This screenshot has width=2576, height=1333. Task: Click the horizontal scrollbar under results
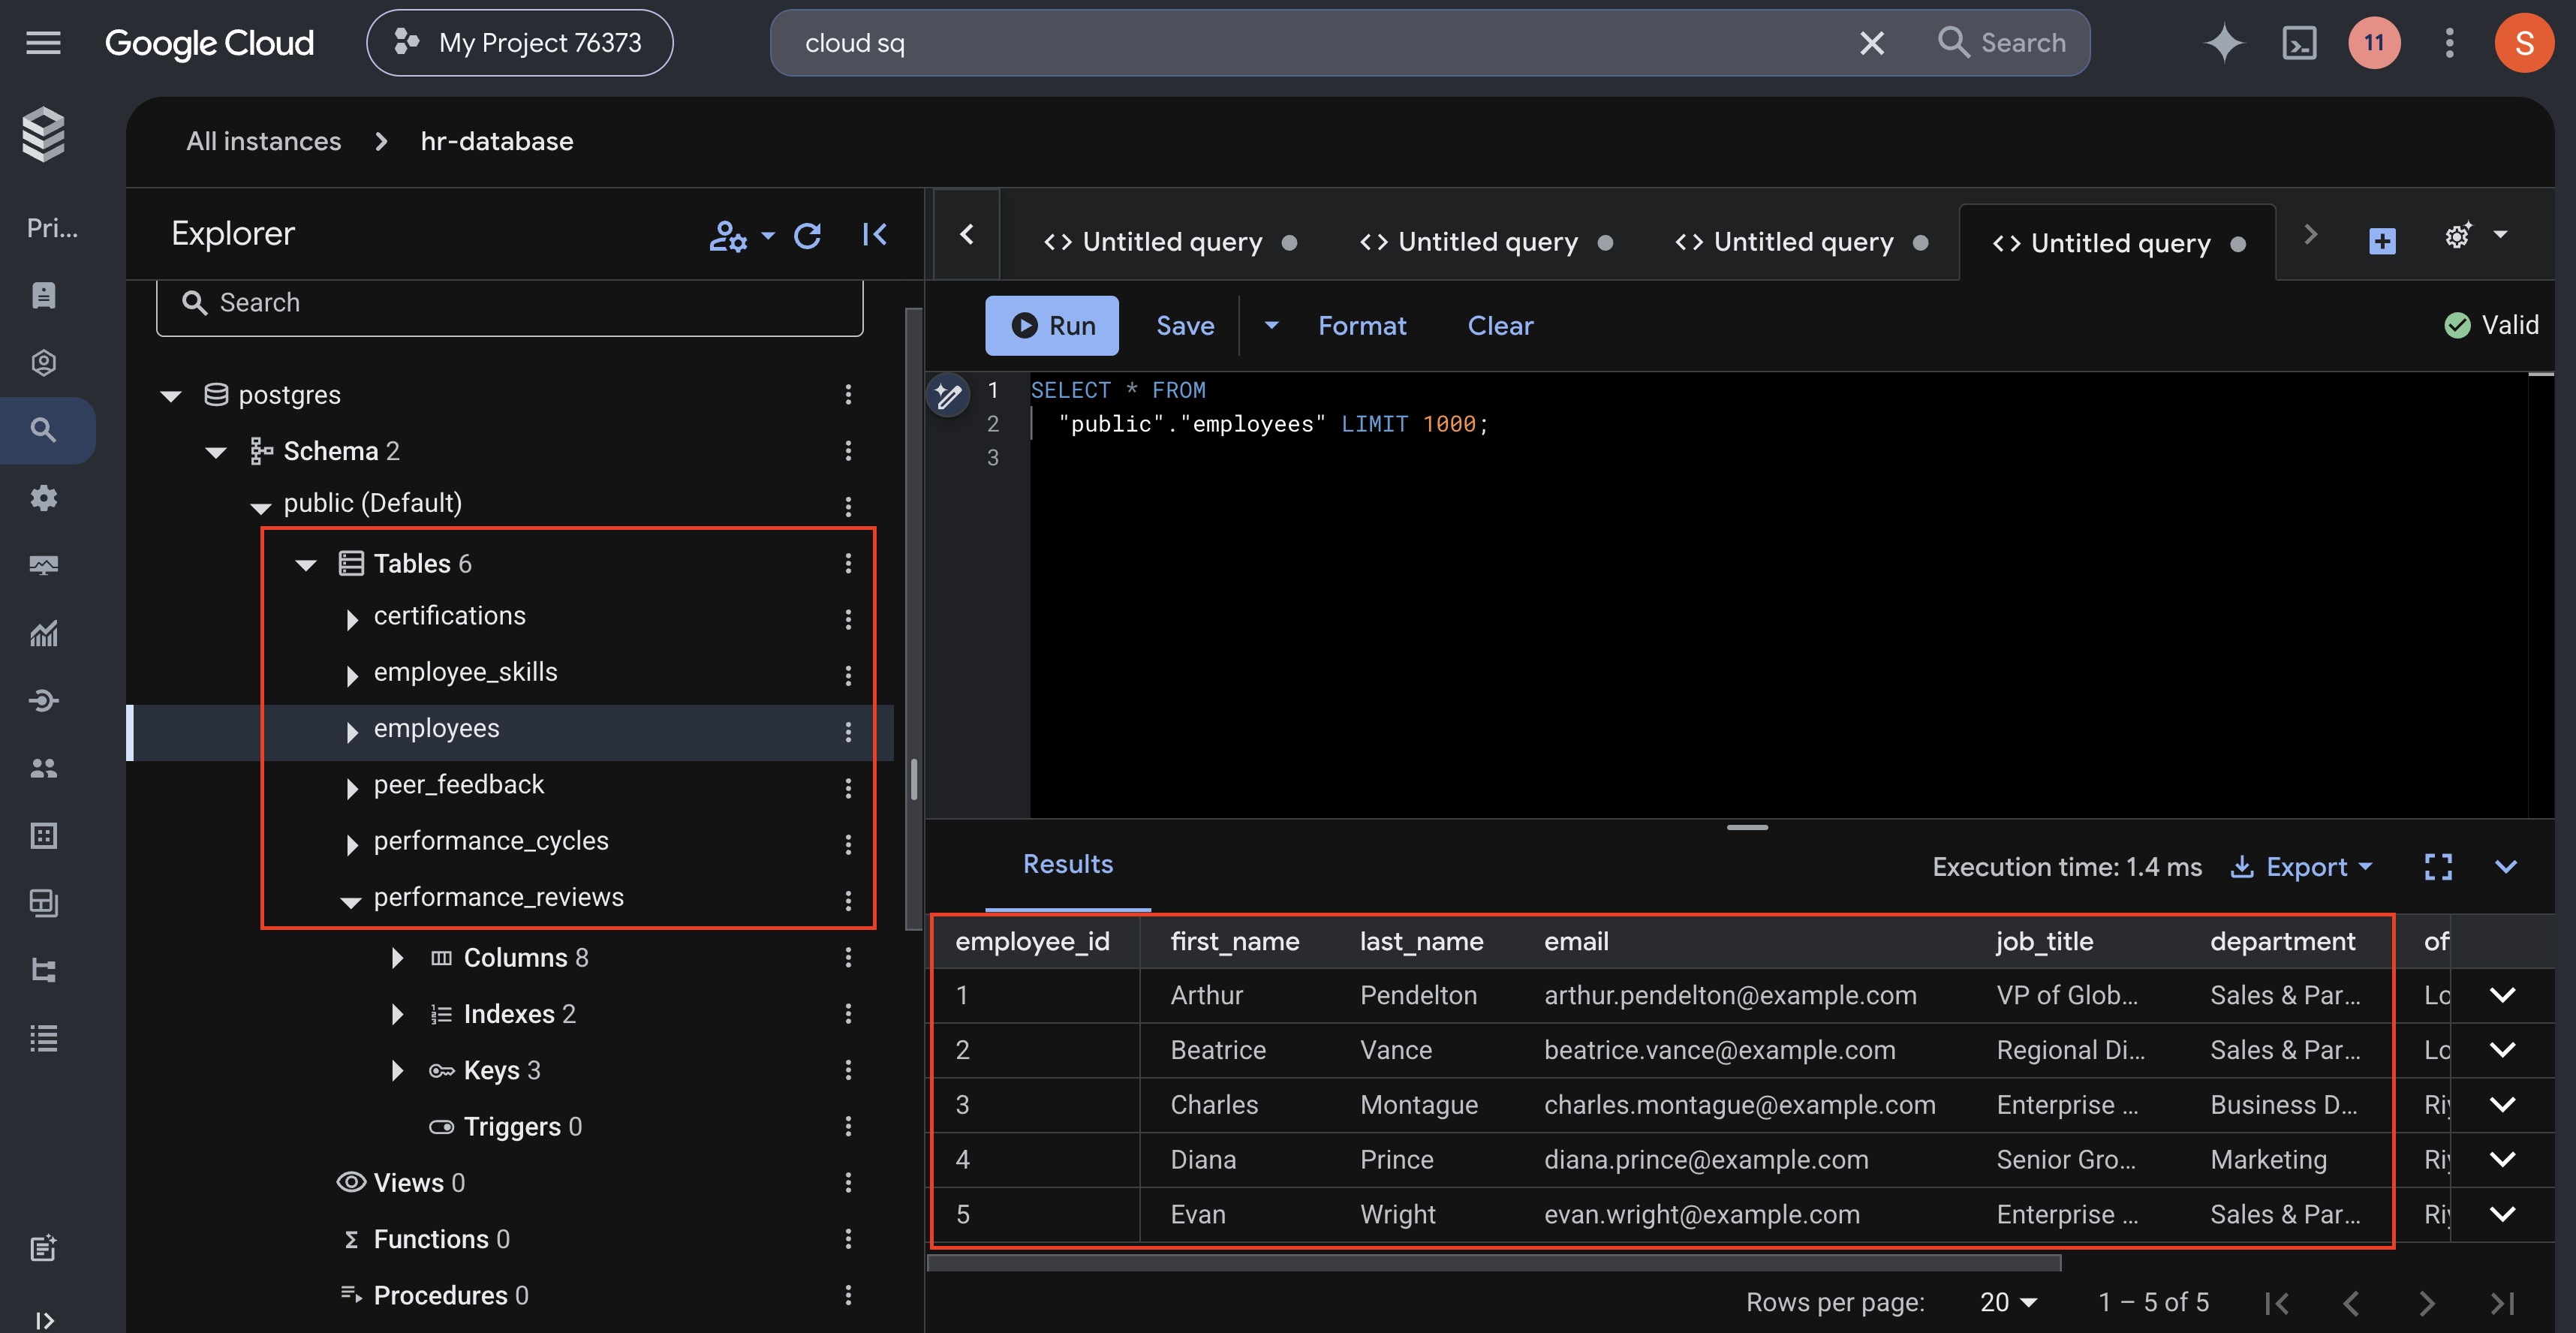[x=1495, y=1263]
